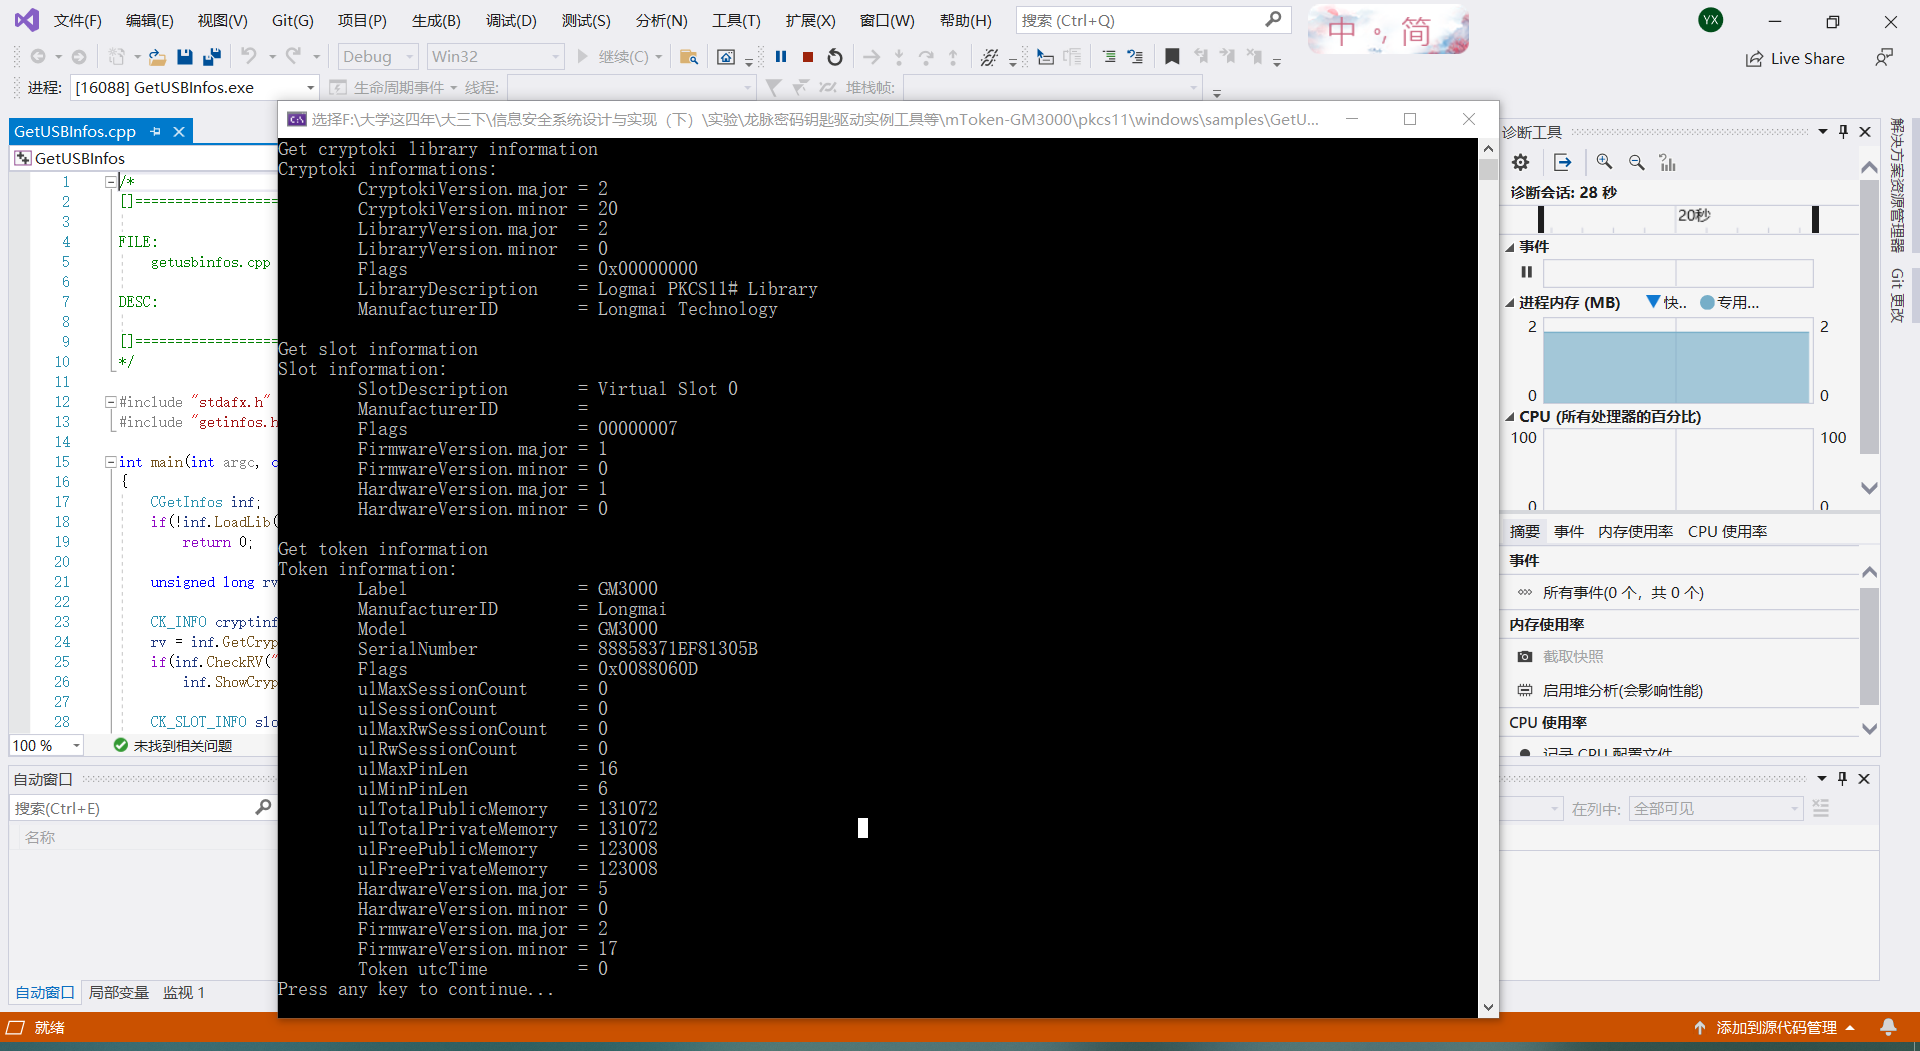Click the feedback icon near Live Share
Image resolution: width=1920 pixels, height=1051 pixels.
point(1884,58)
